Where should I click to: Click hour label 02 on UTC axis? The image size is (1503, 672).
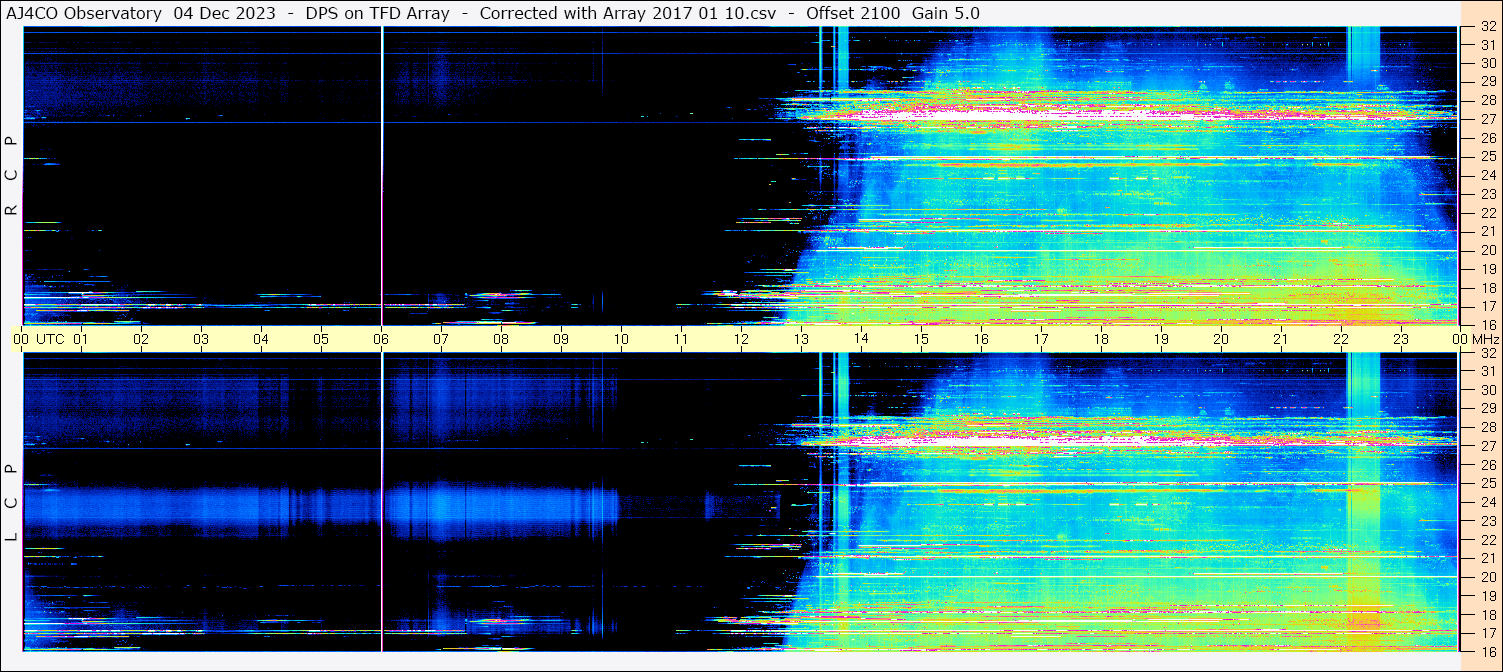[x=141, y=339]
